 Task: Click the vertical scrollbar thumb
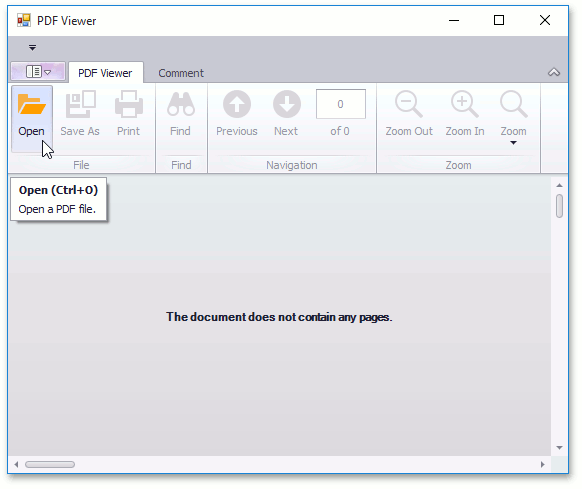(x=559, y=206)
